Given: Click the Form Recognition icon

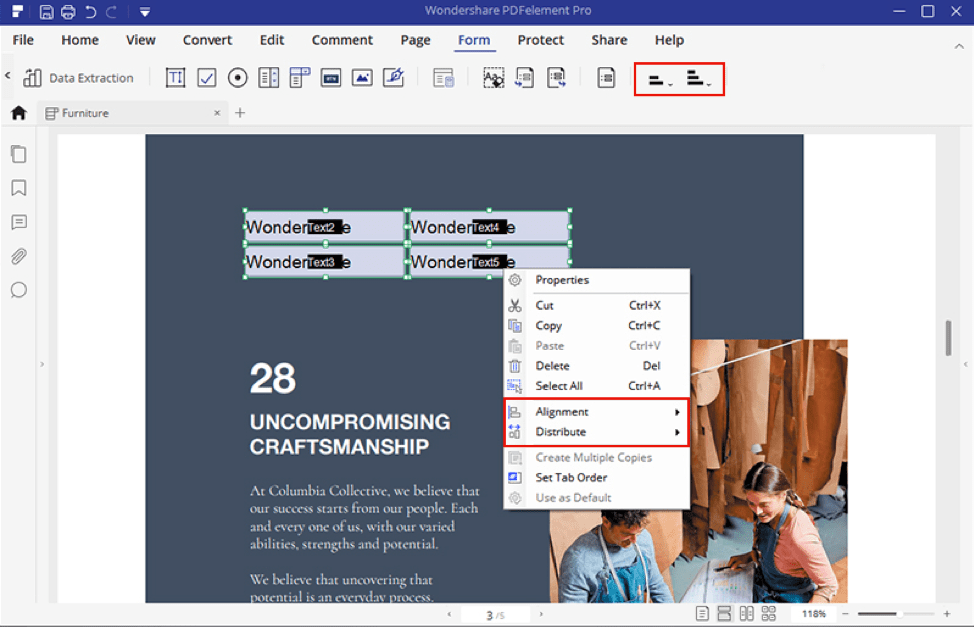Looking at the screenshot, I should pyautogui.click(x=493, y=78).
